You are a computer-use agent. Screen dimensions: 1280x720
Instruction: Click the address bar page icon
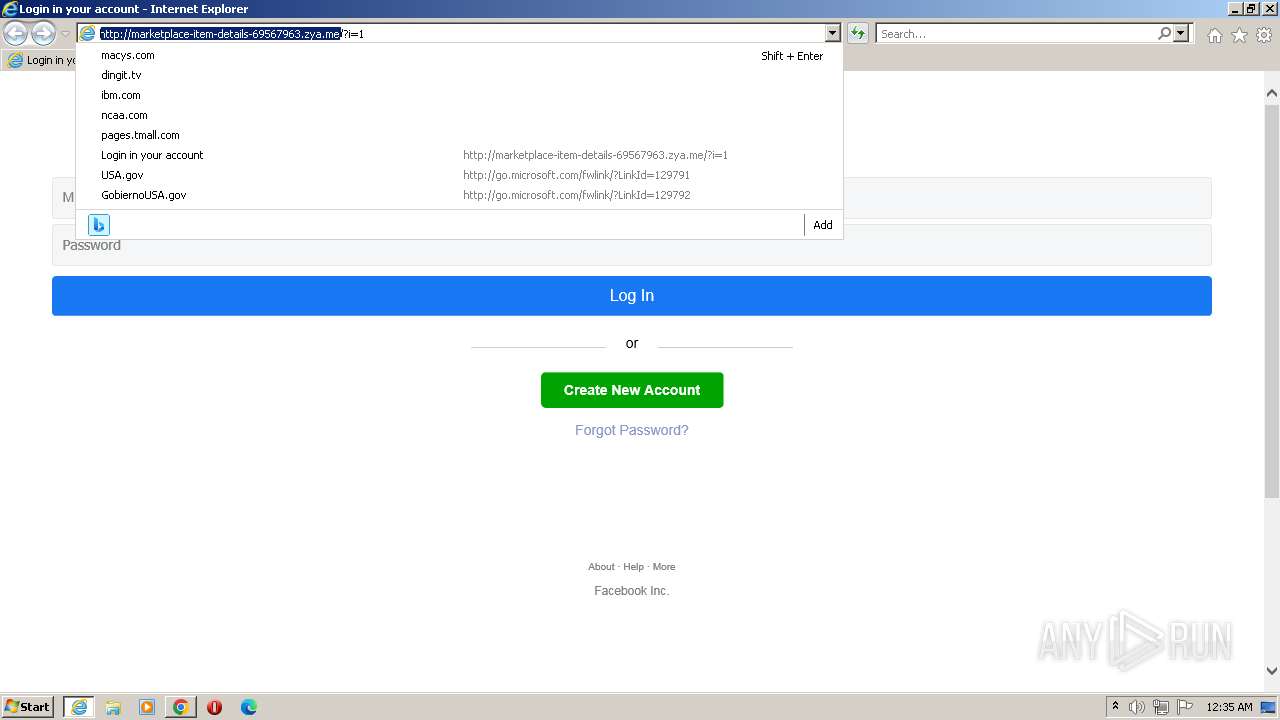(88, 33)
